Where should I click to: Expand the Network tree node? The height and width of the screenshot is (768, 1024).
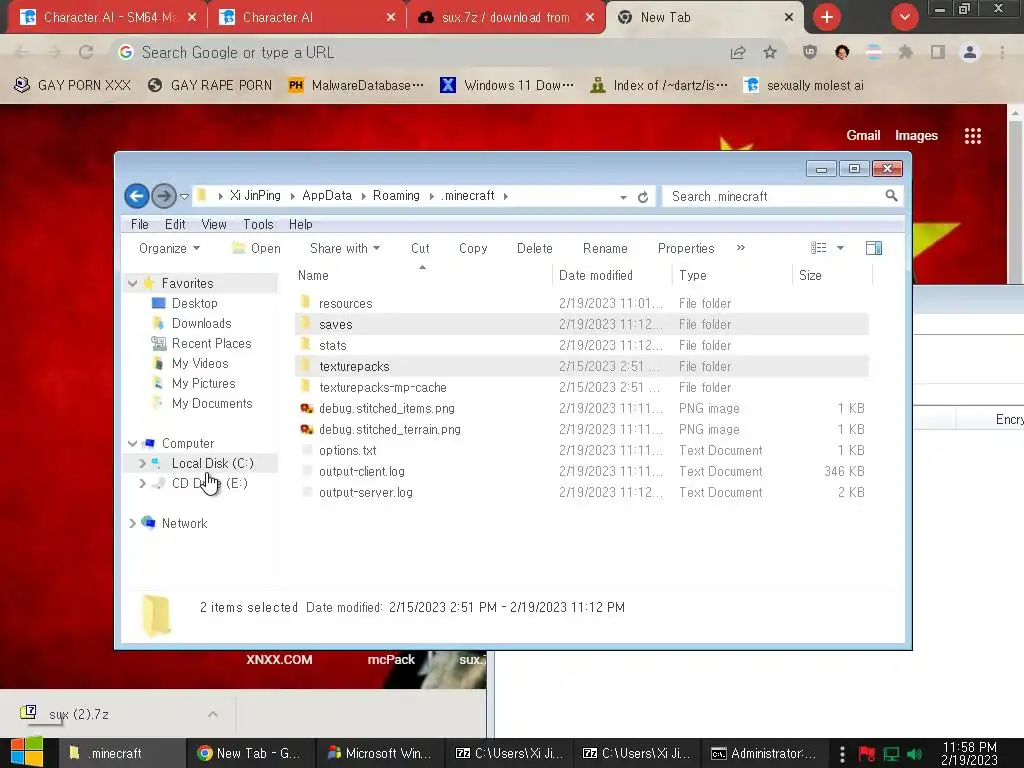pyautogui.click(x=133, y=523)
